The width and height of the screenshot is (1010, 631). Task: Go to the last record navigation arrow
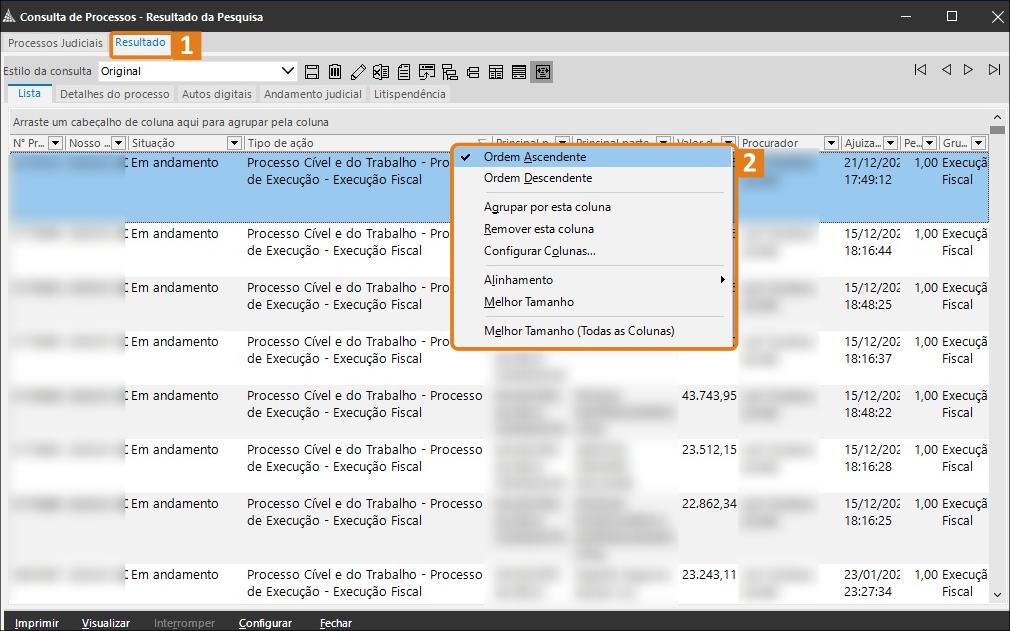pos(995,70)
